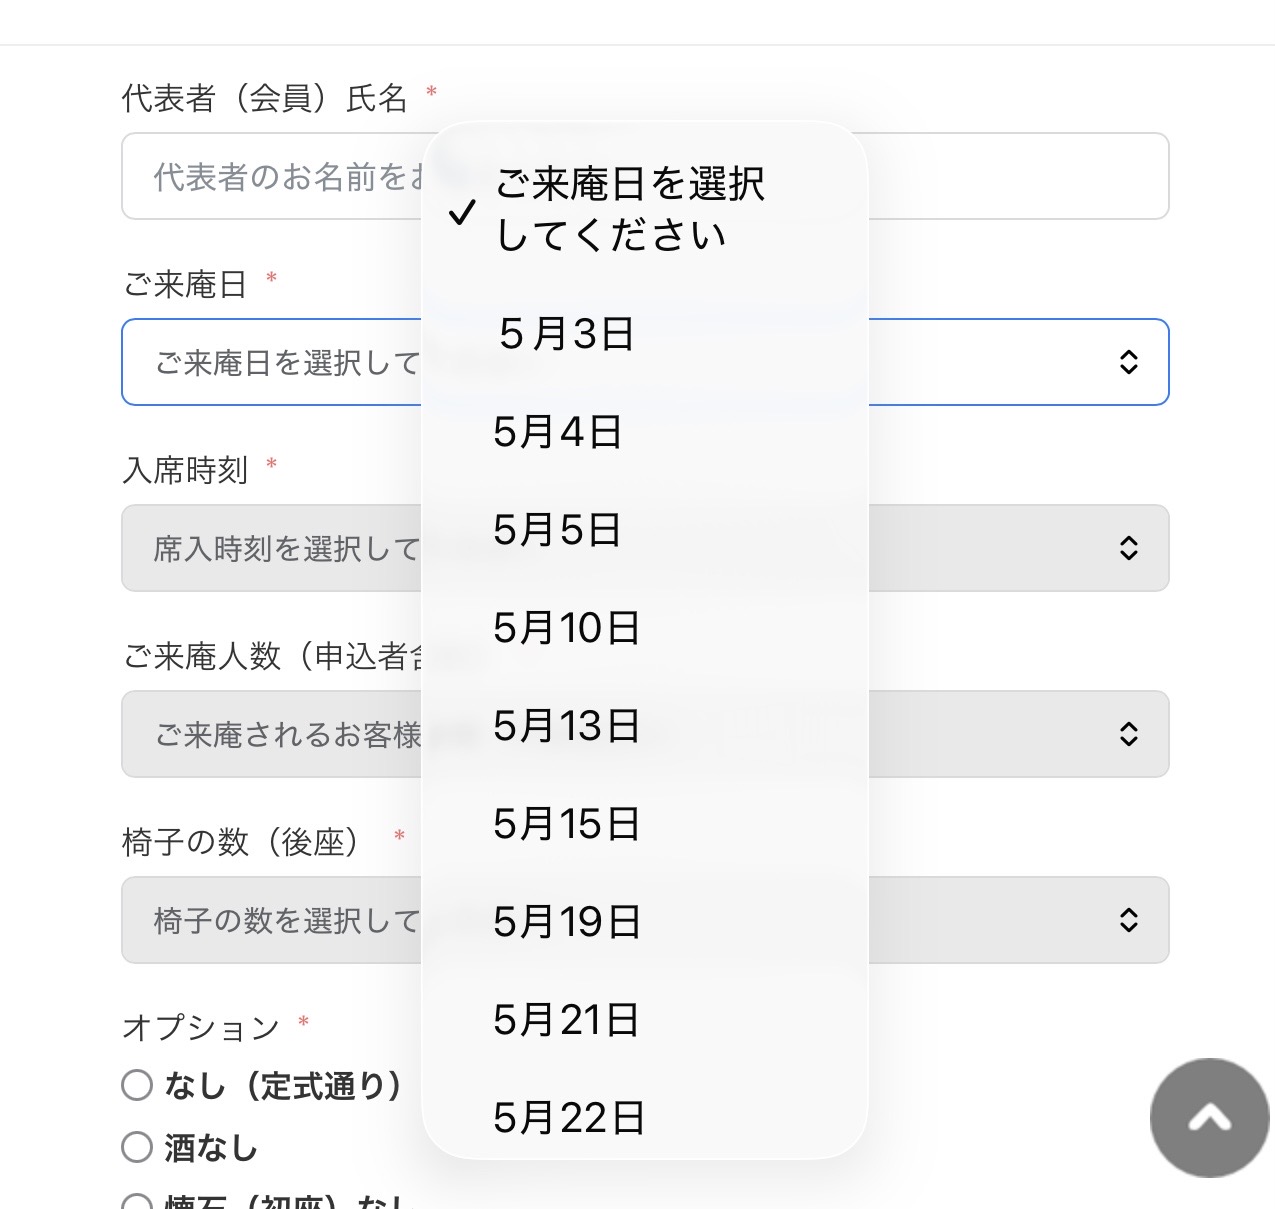Choose 5月22日 from the date list
This screenshot has height=1209, width=1275.
point(568,1118)
